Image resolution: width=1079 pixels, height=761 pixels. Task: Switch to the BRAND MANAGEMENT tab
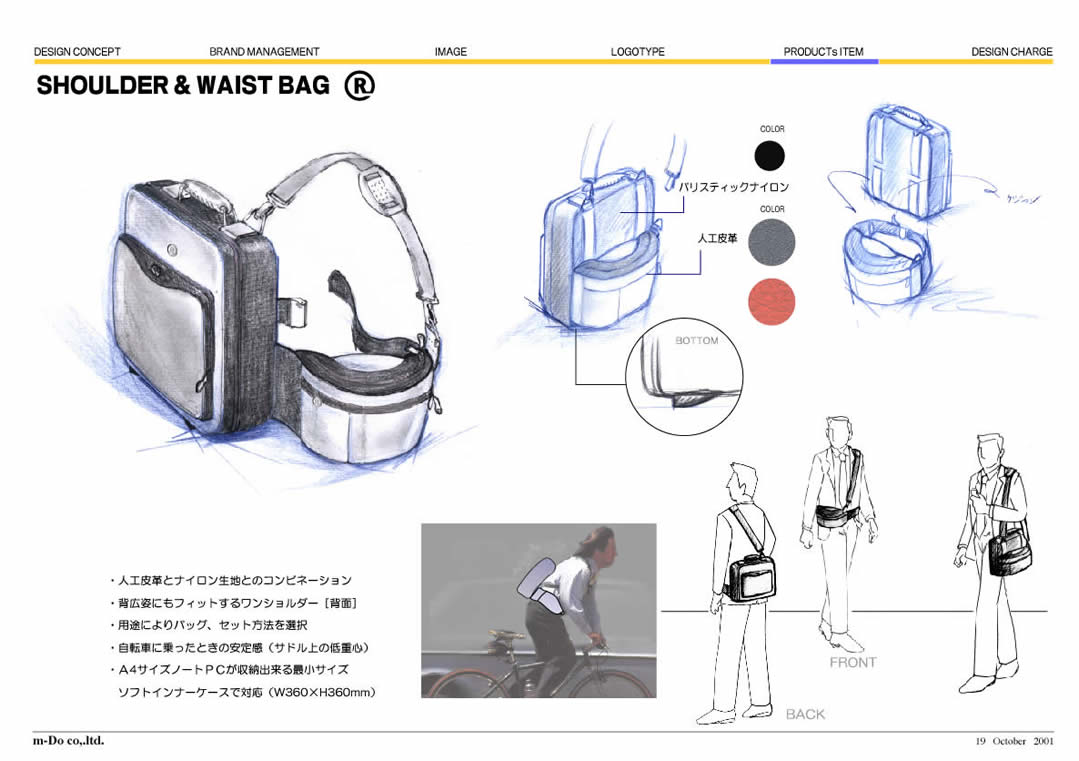pos(264,52)
